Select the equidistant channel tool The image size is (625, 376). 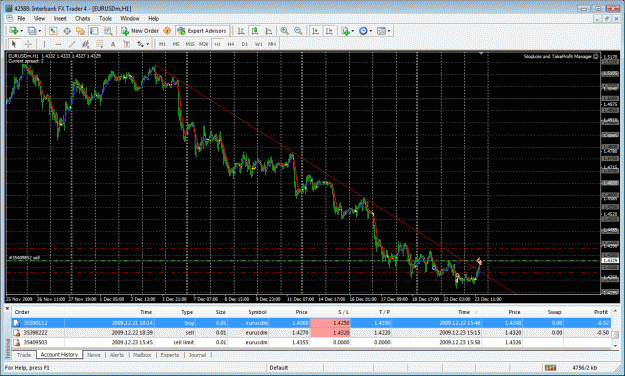(x=85, y=44)
